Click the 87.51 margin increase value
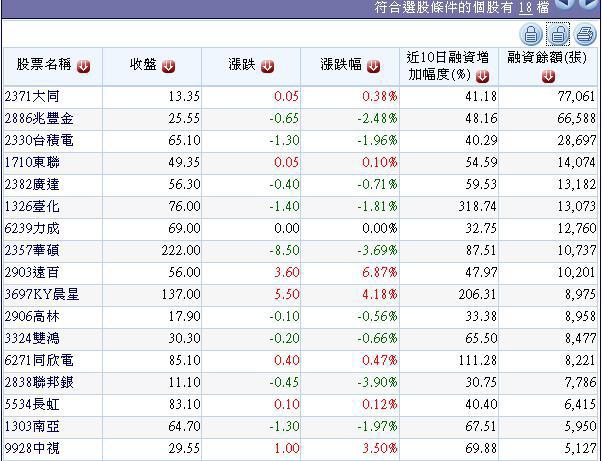 481,250
